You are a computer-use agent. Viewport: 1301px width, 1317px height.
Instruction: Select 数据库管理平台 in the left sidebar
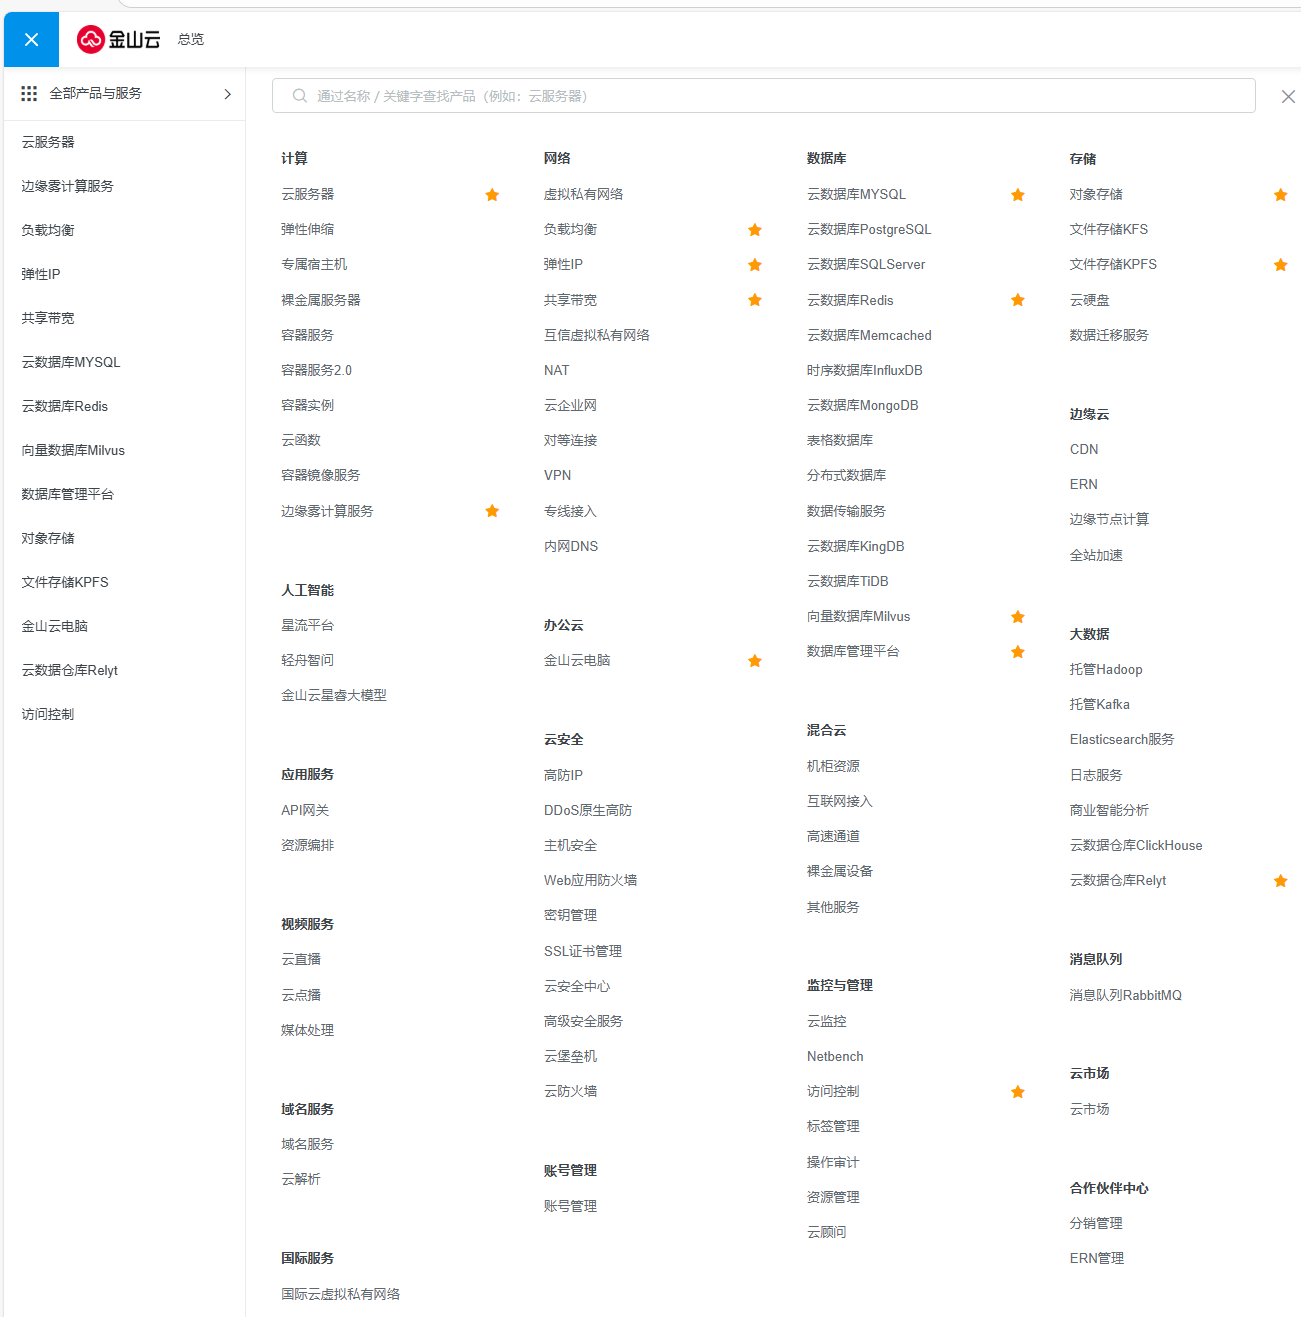(68, 494)
